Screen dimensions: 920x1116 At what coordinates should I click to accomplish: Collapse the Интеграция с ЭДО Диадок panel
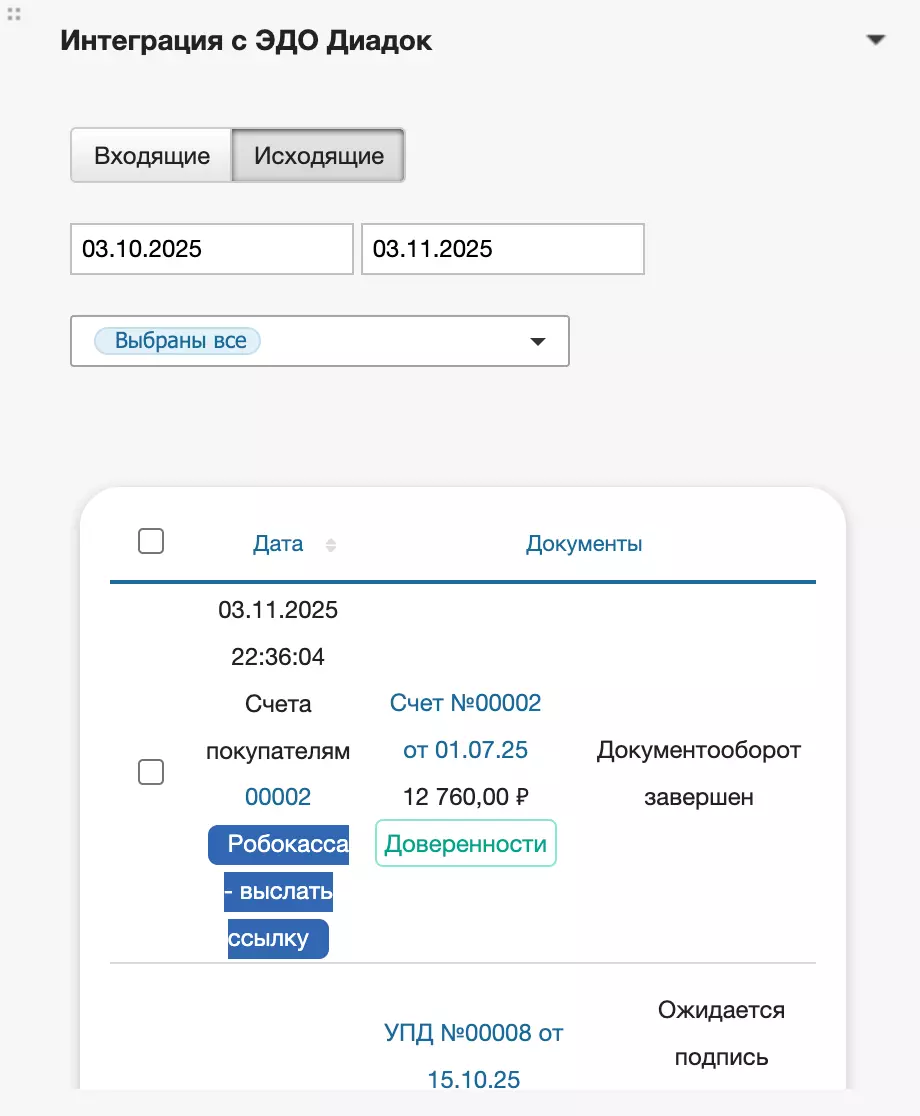[876, 40]
